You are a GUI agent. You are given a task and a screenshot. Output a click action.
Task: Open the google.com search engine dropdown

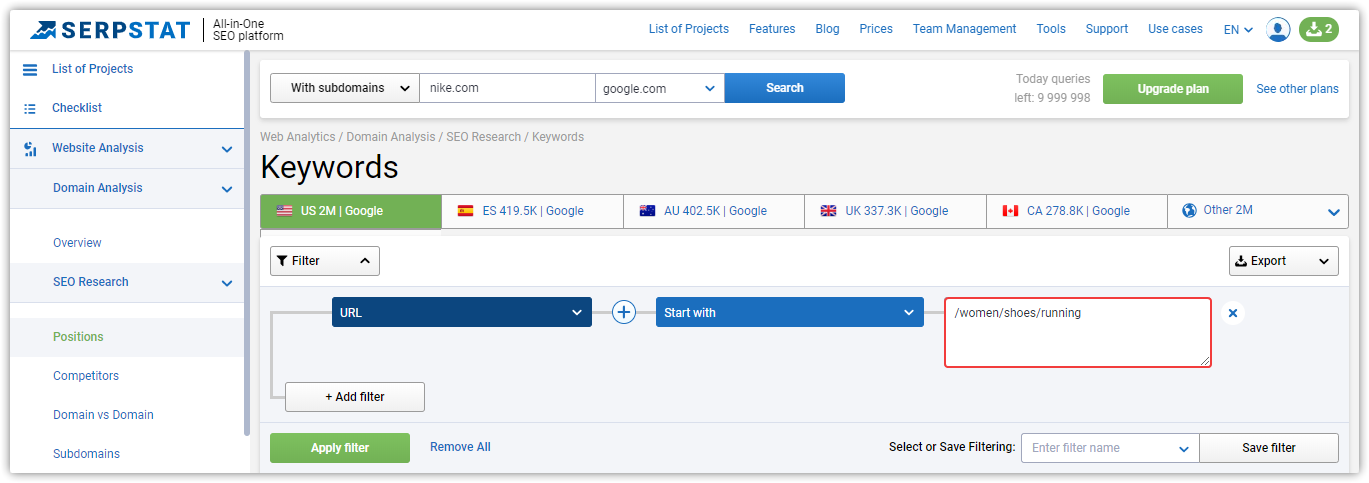point(660,88)
